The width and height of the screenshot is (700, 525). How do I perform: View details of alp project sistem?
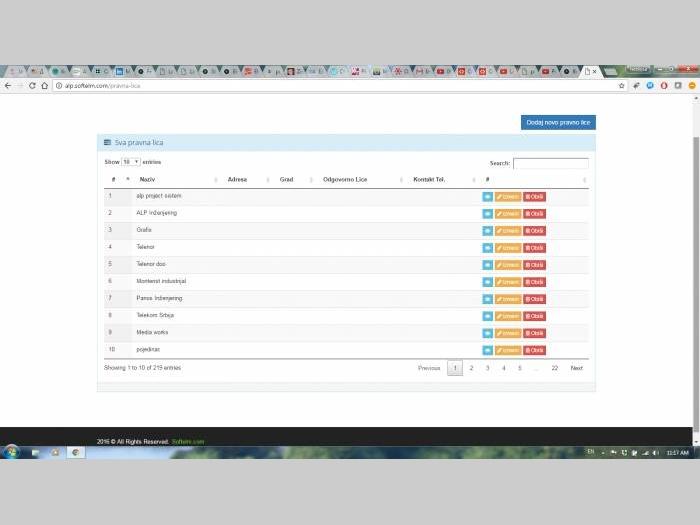[488, 196]
